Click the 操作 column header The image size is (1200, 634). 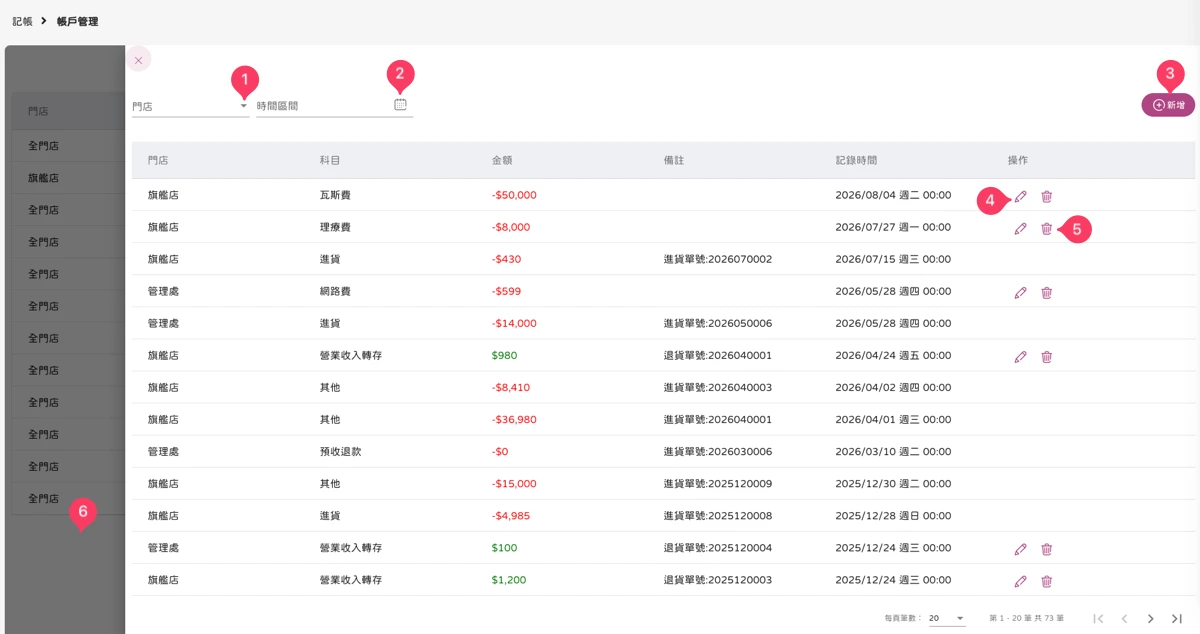(x=1018, y=160)
